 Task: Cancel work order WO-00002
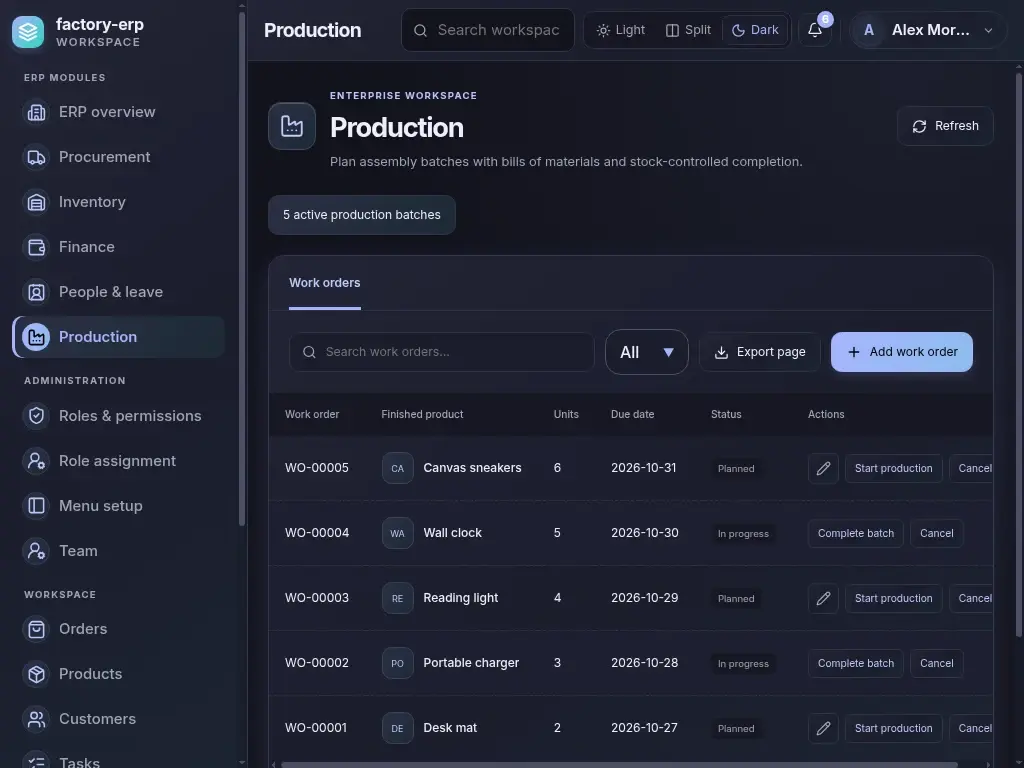pyautogui.click(x=936, y=663)
